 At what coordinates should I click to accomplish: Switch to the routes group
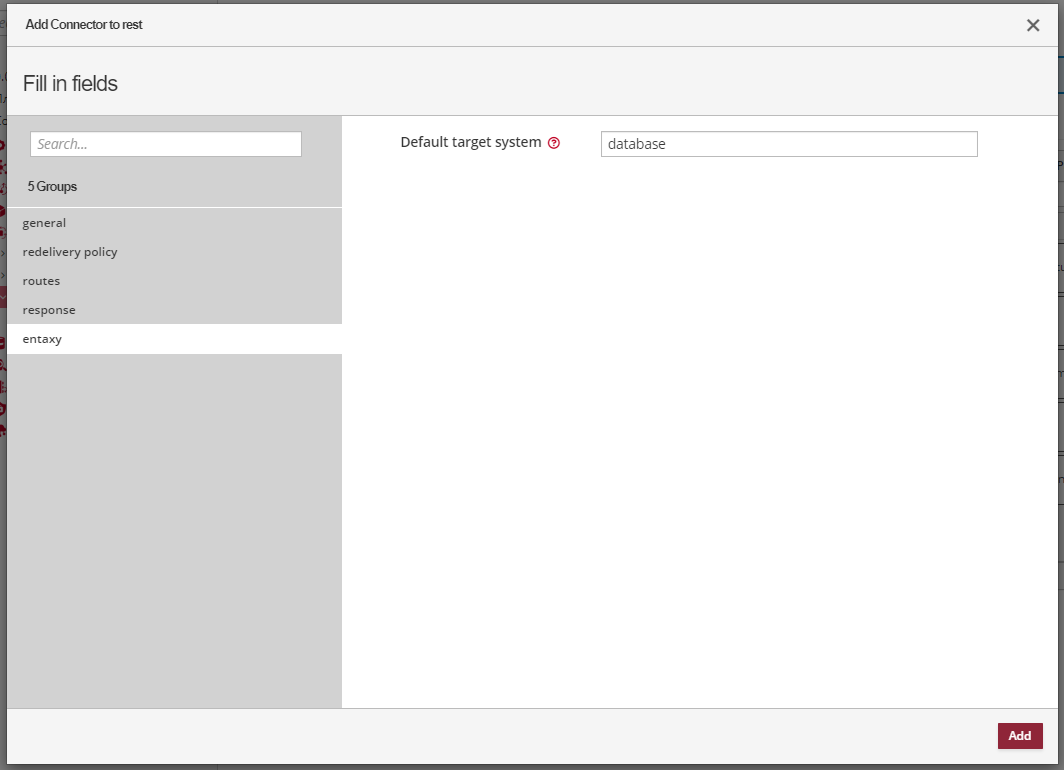pyautogui.click(x=41, y=281)
